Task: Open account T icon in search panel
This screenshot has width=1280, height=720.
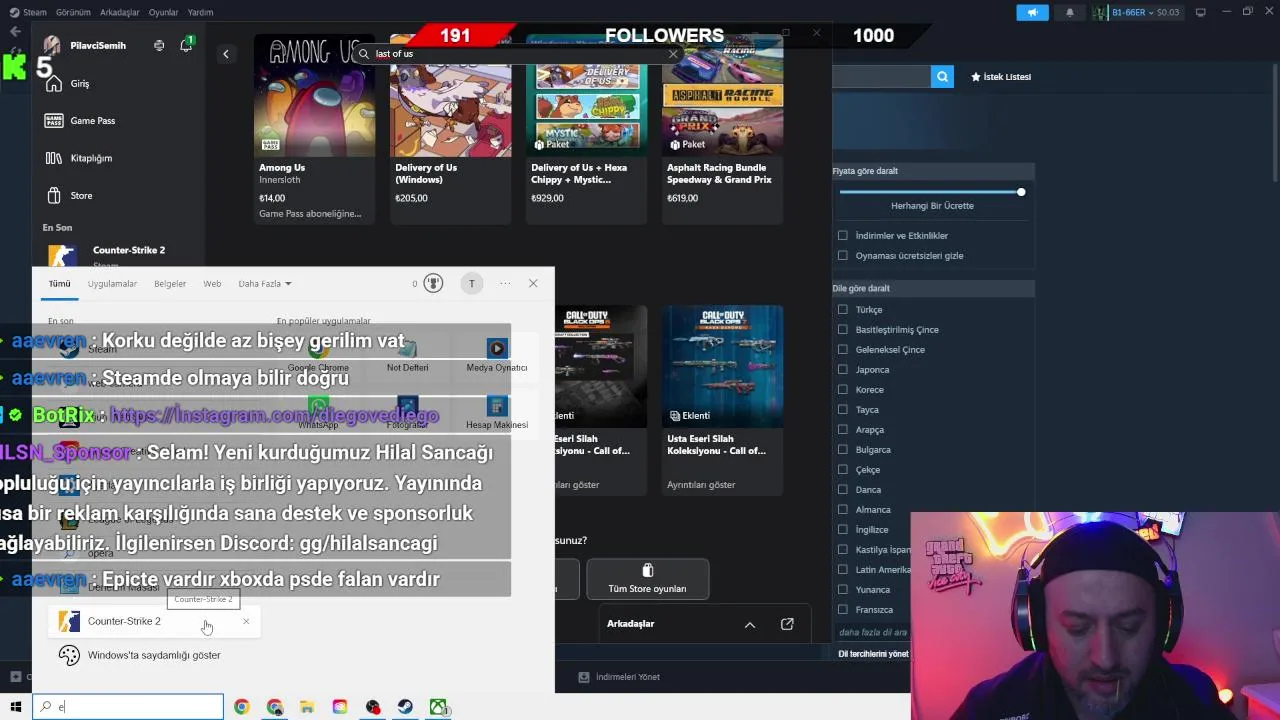Action: click(x=471, y=283)
